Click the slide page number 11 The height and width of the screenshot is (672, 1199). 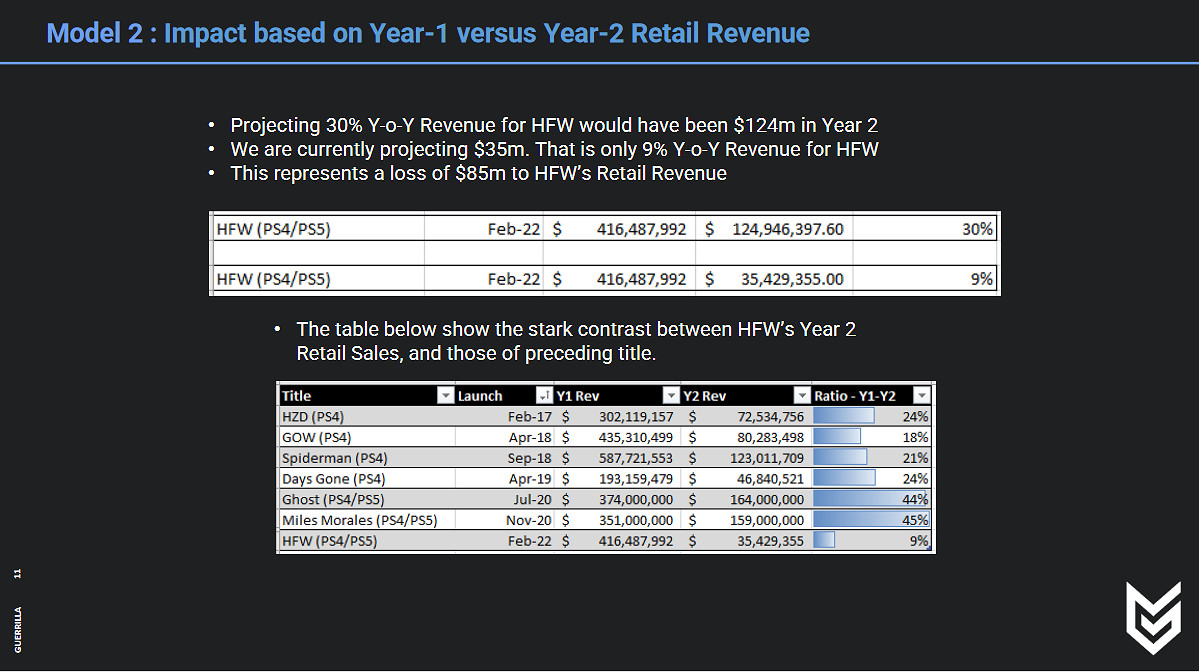coord(18,573)
